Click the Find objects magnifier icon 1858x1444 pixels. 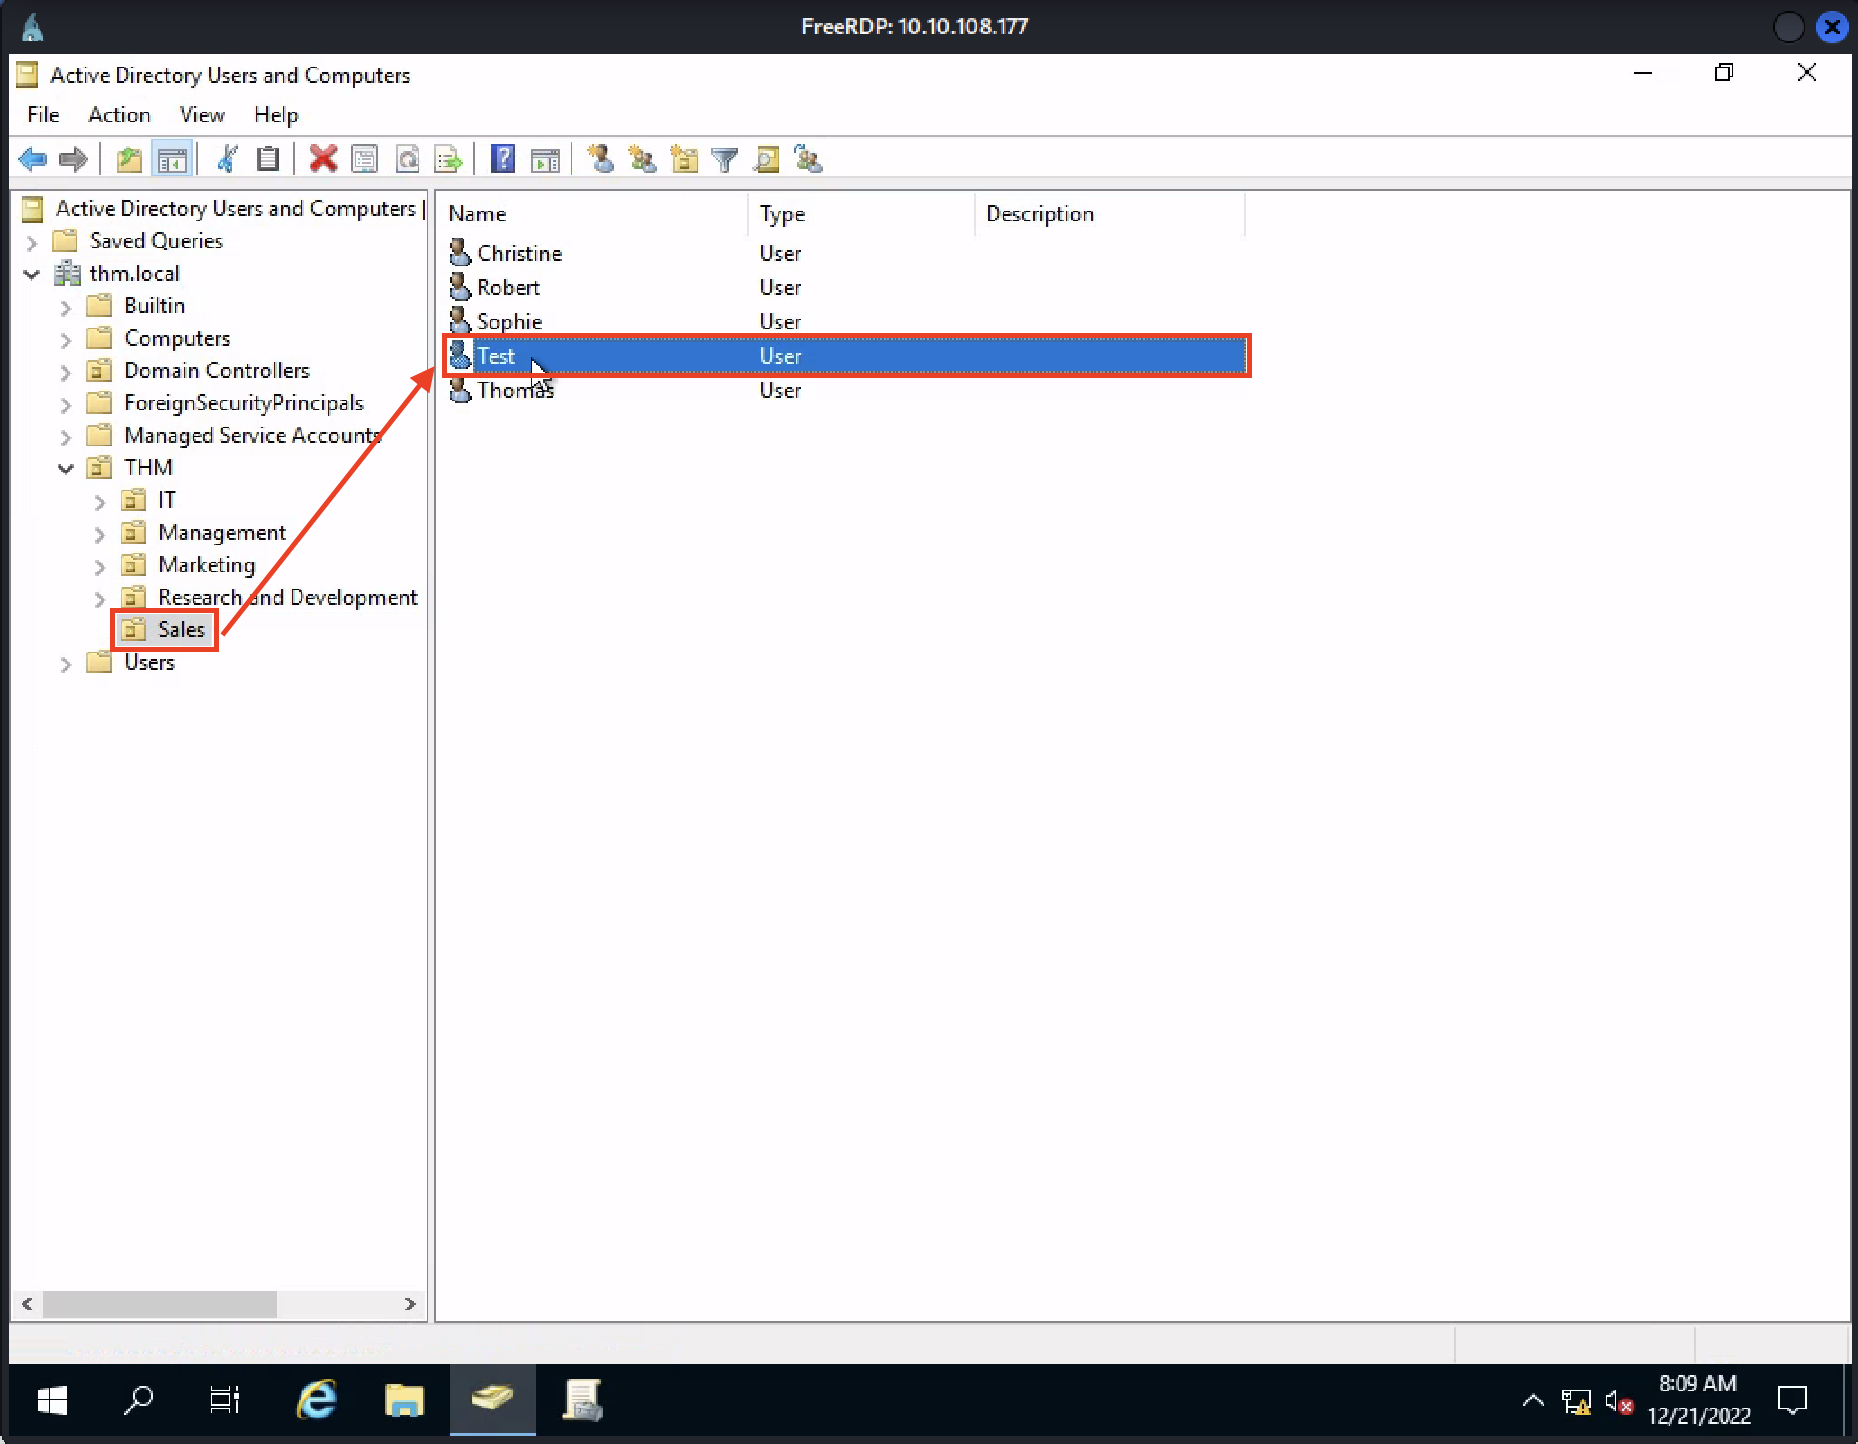point(766,159)
